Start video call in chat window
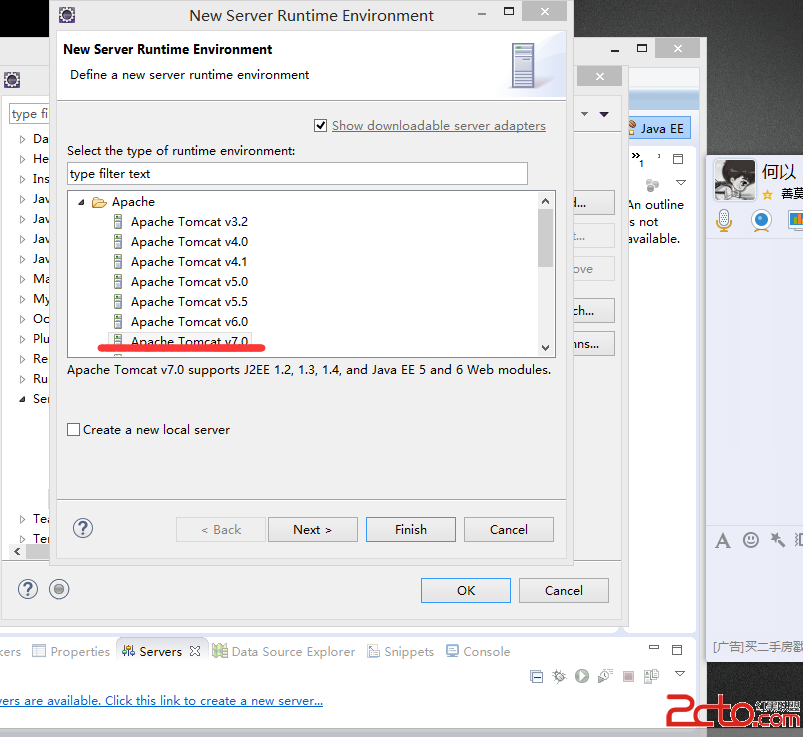This screenshot has height=737, width=803. pyautogui.click(x=762, y=221)
